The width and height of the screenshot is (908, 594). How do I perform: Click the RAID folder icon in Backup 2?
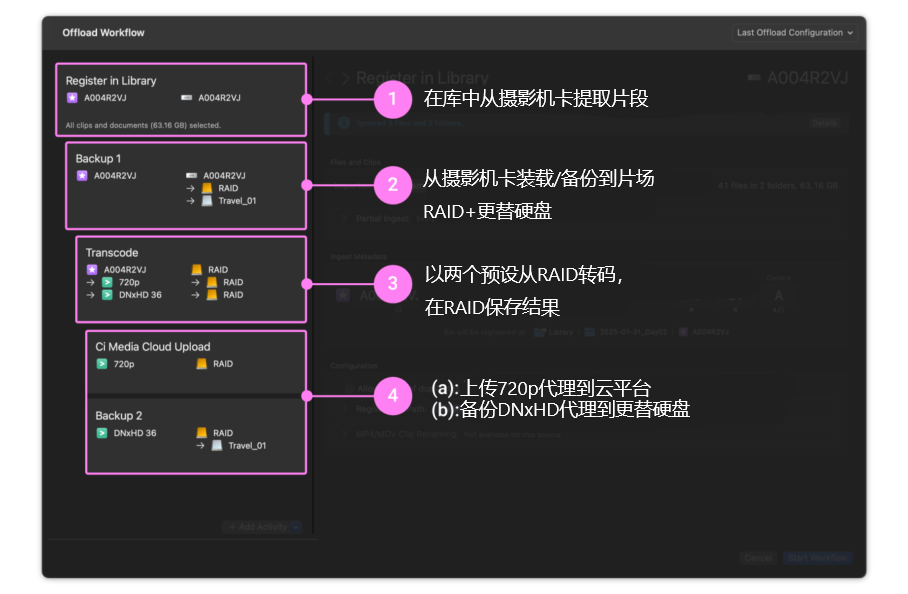point(202,433)
